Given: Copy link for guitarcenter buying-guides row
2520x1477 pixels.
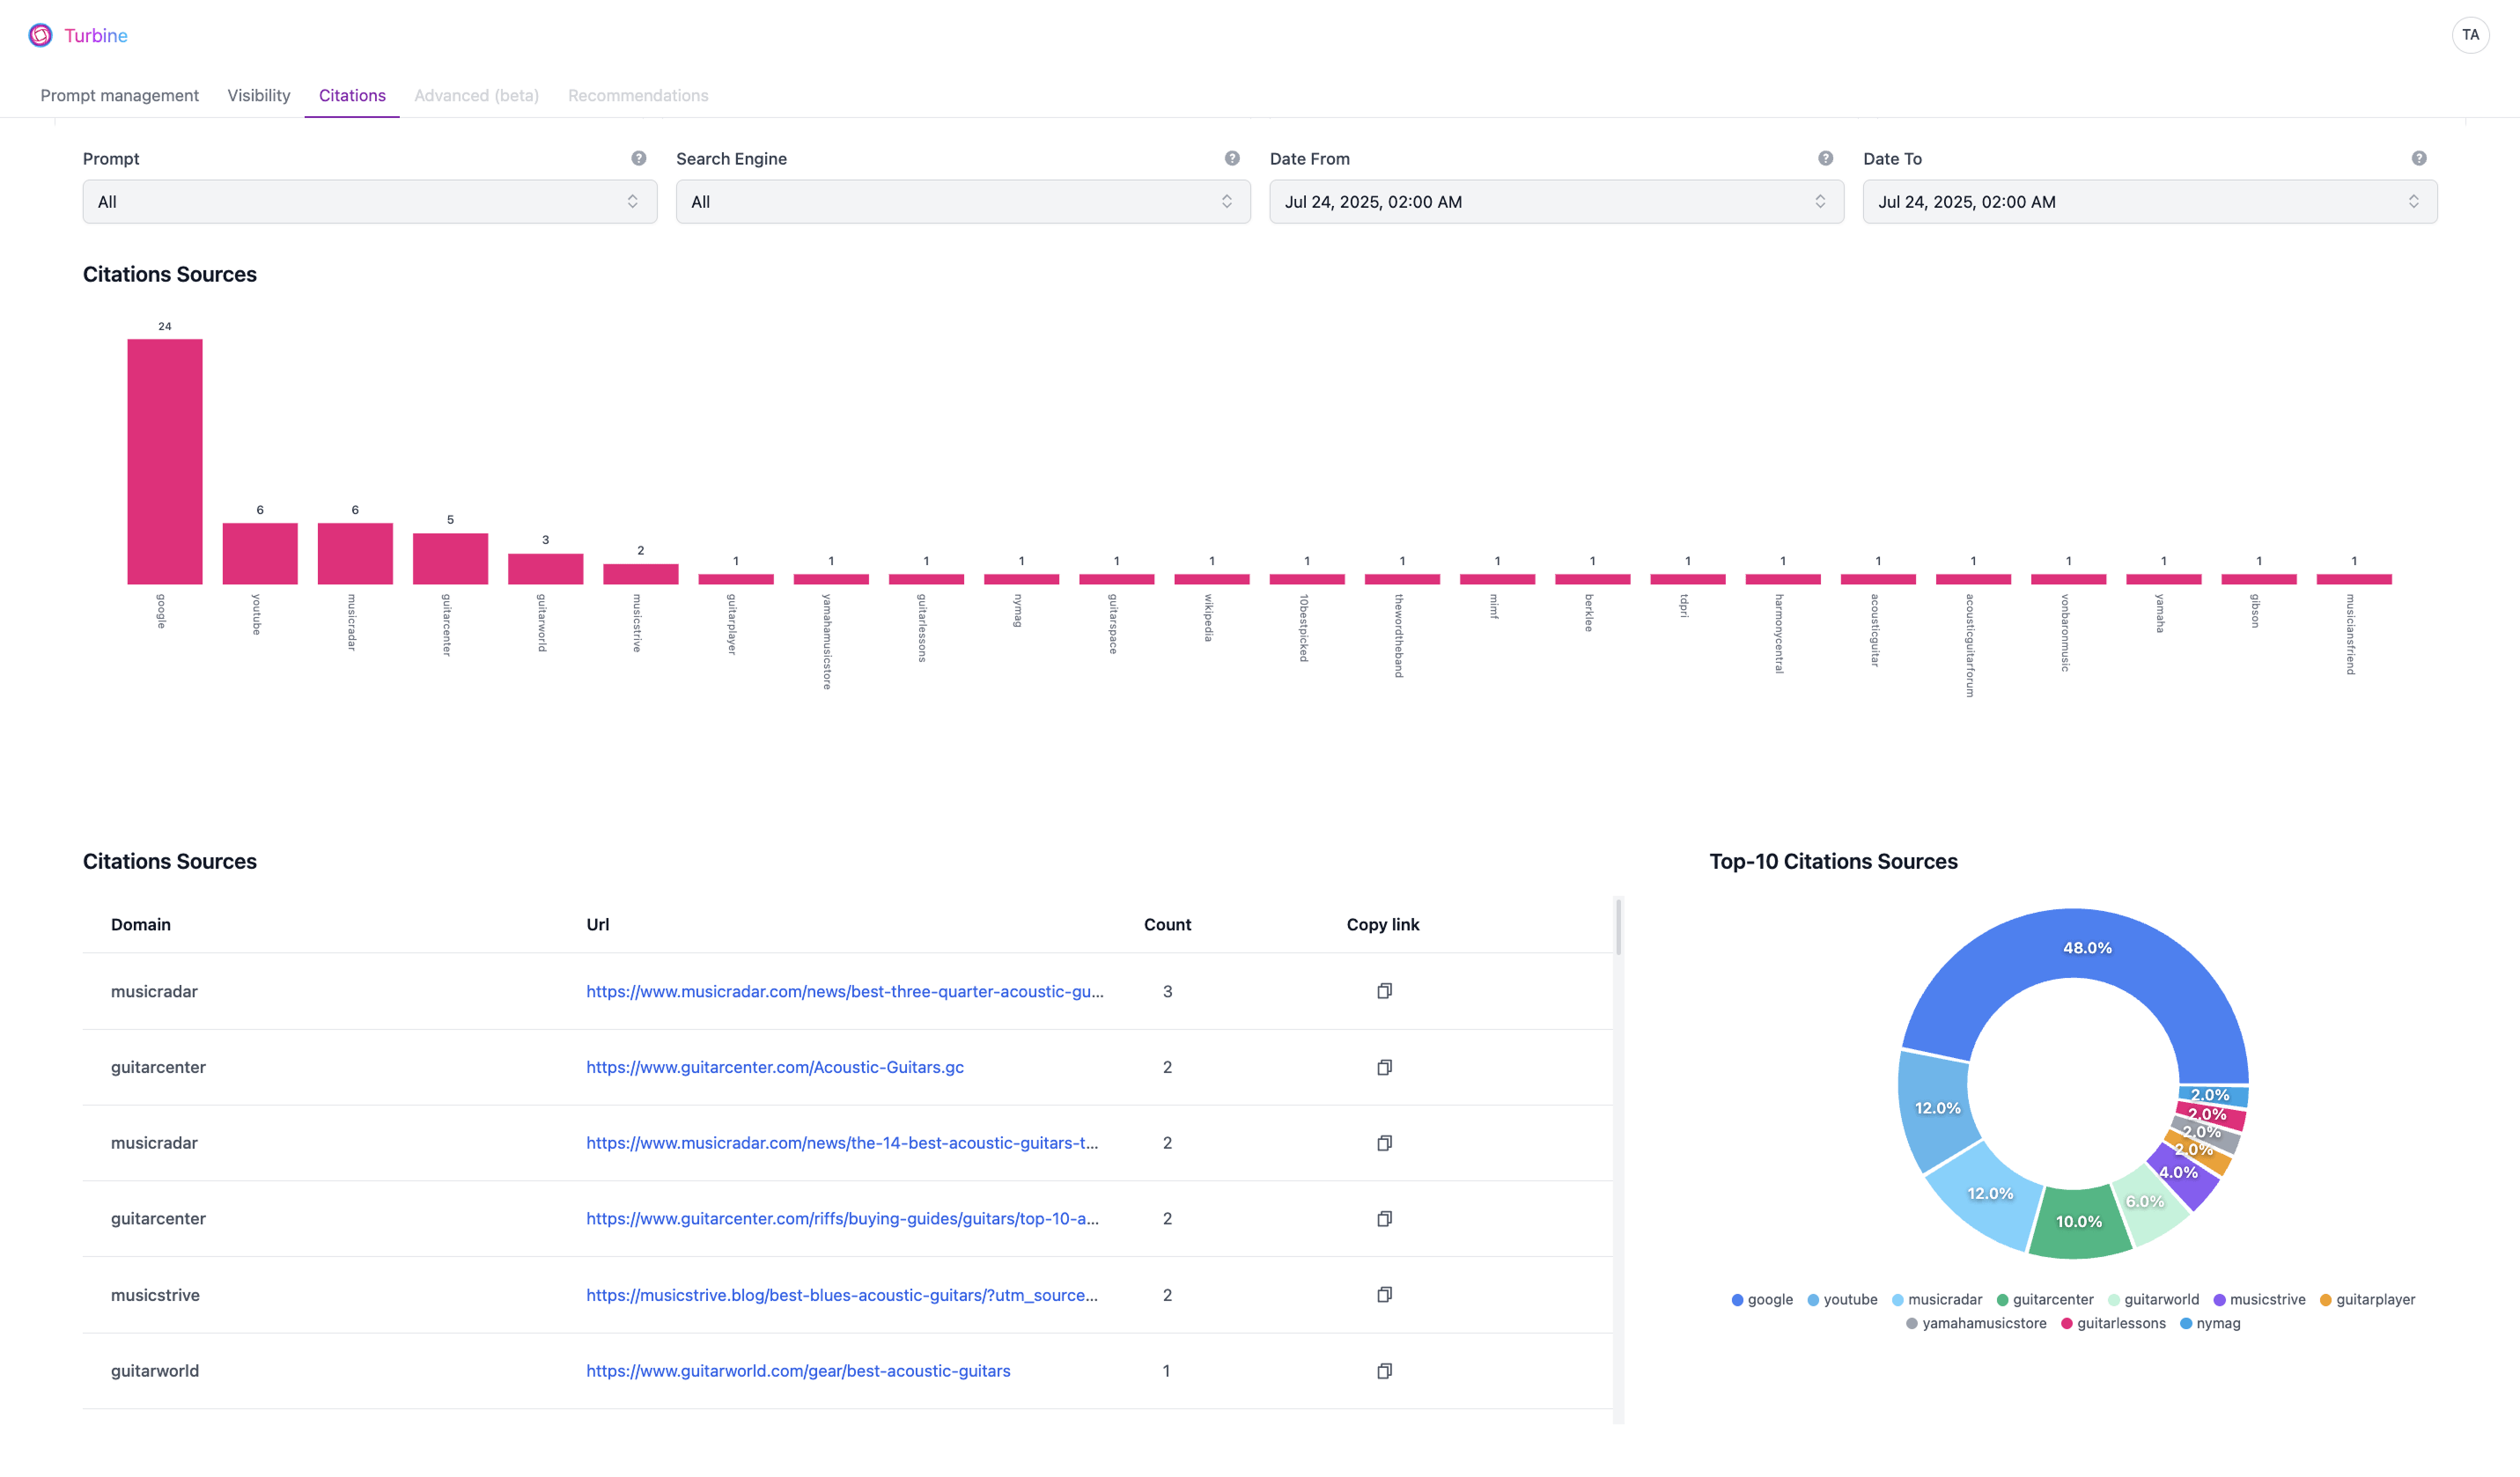Looking at the screenshot, I should [x=1384, y=1219].
